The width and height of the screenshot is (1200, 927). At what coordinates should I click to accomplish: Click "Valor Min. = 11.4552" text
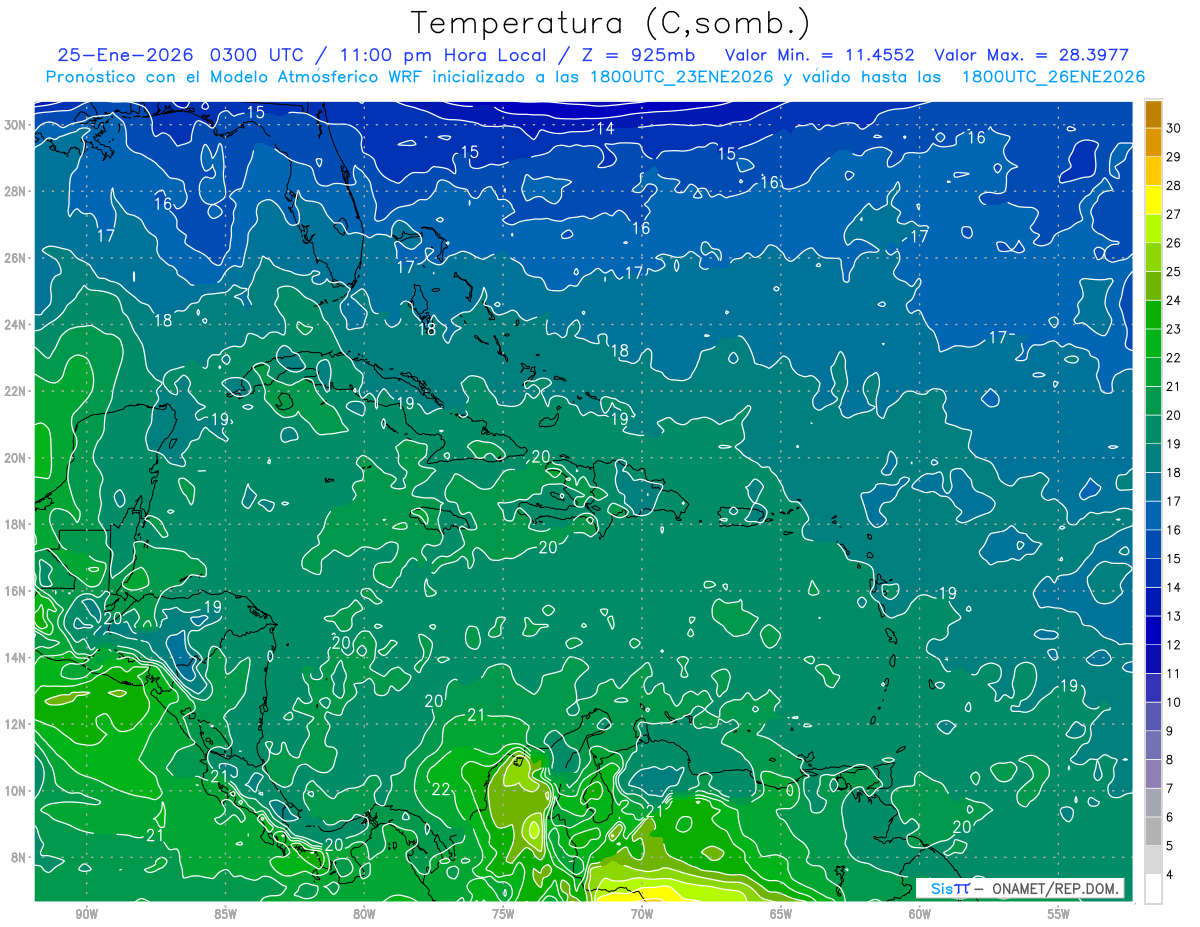coord(820,55)
